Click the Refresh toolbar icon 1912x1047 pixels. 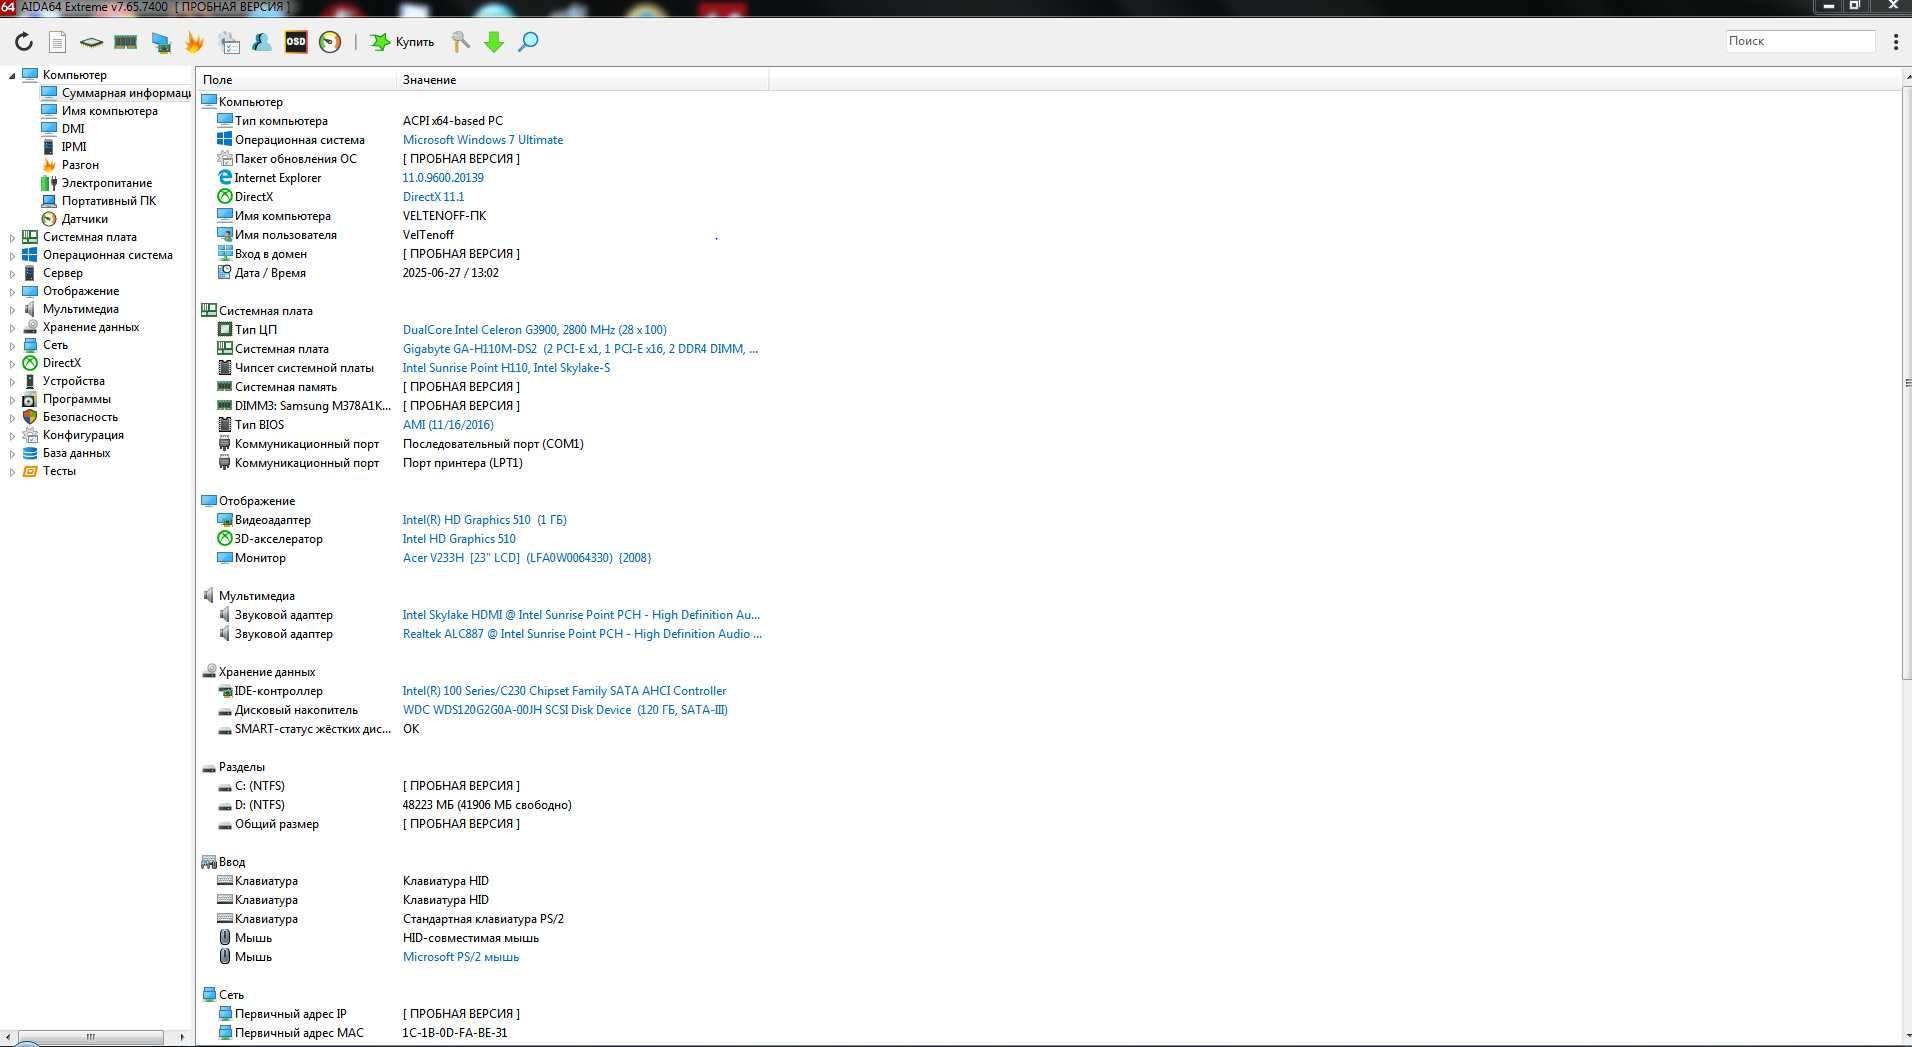click(x=24, y=42)
